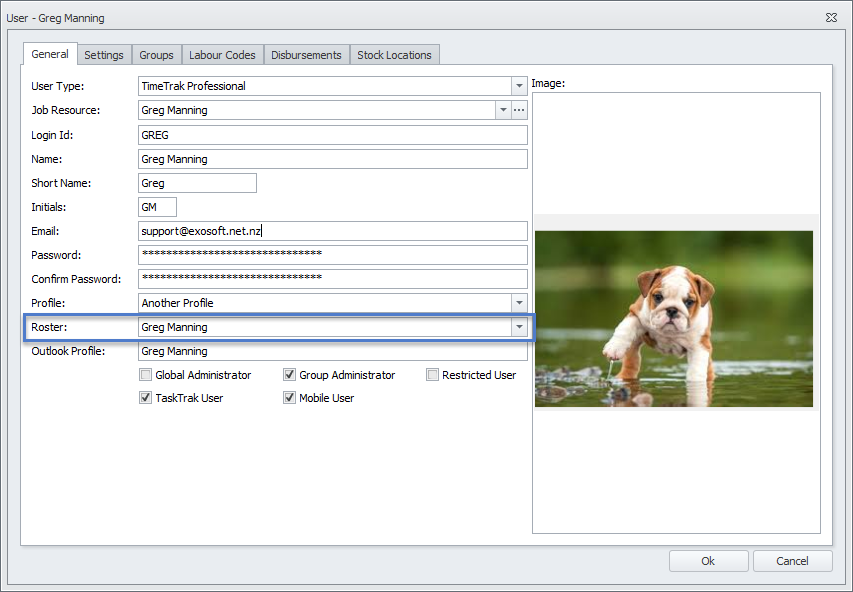Viewport: 853px width, 592px height.
Task: Expand the User Type dropdown
Action: click(518, 86)
